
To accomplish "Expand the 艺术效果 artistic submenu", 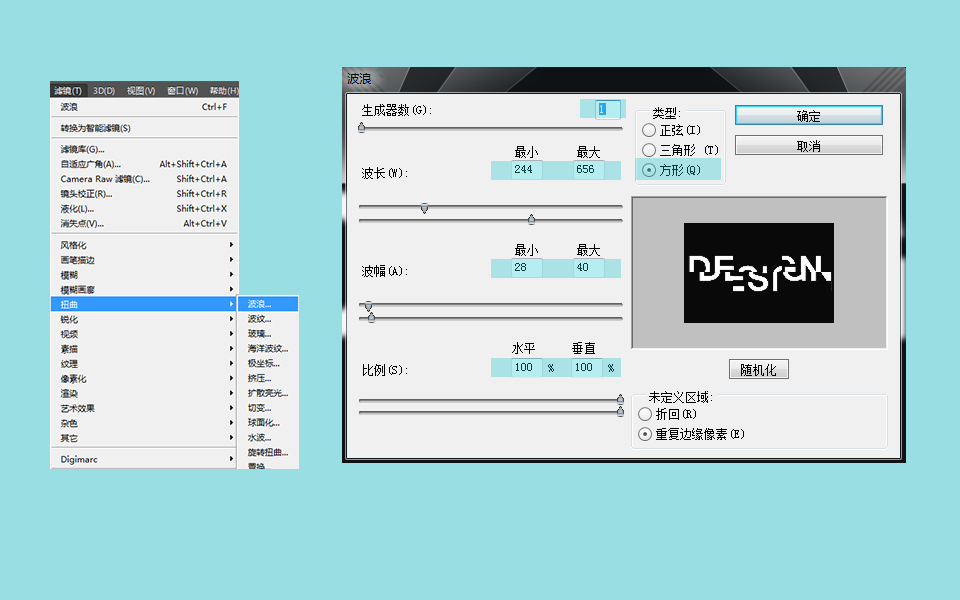I will (144, 408).
